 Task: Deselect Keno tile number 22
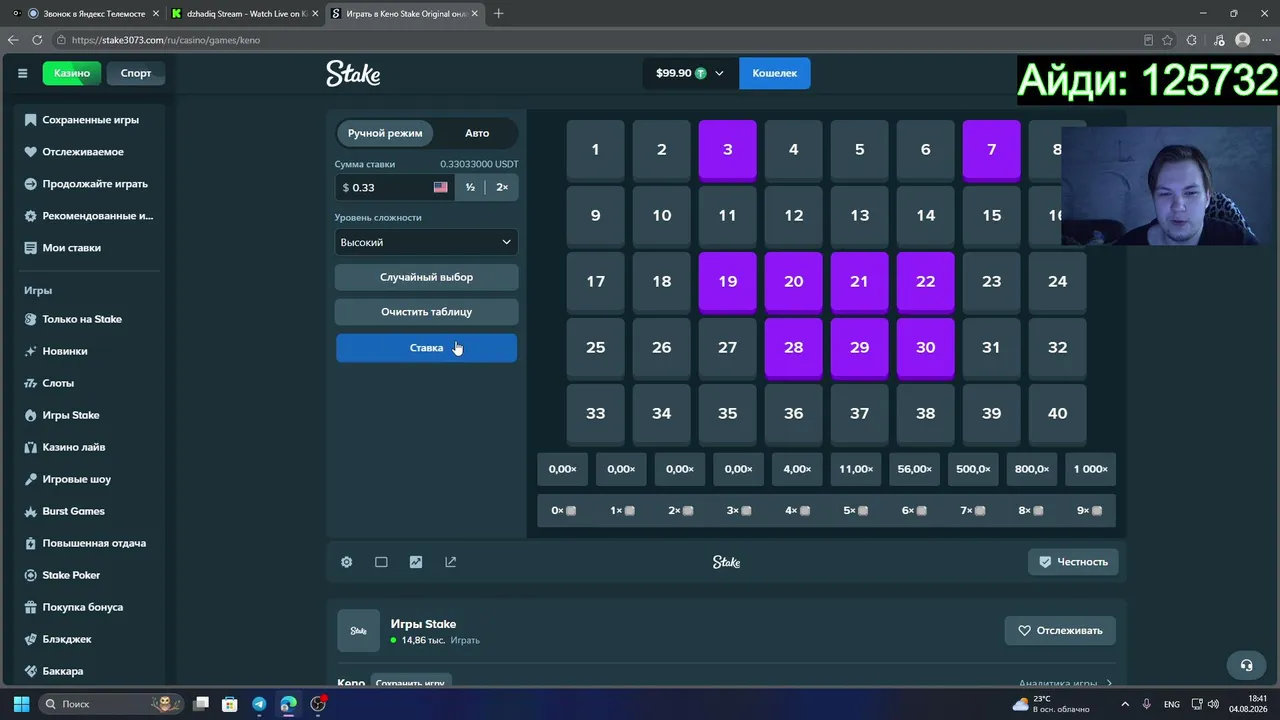click(925, 281)
